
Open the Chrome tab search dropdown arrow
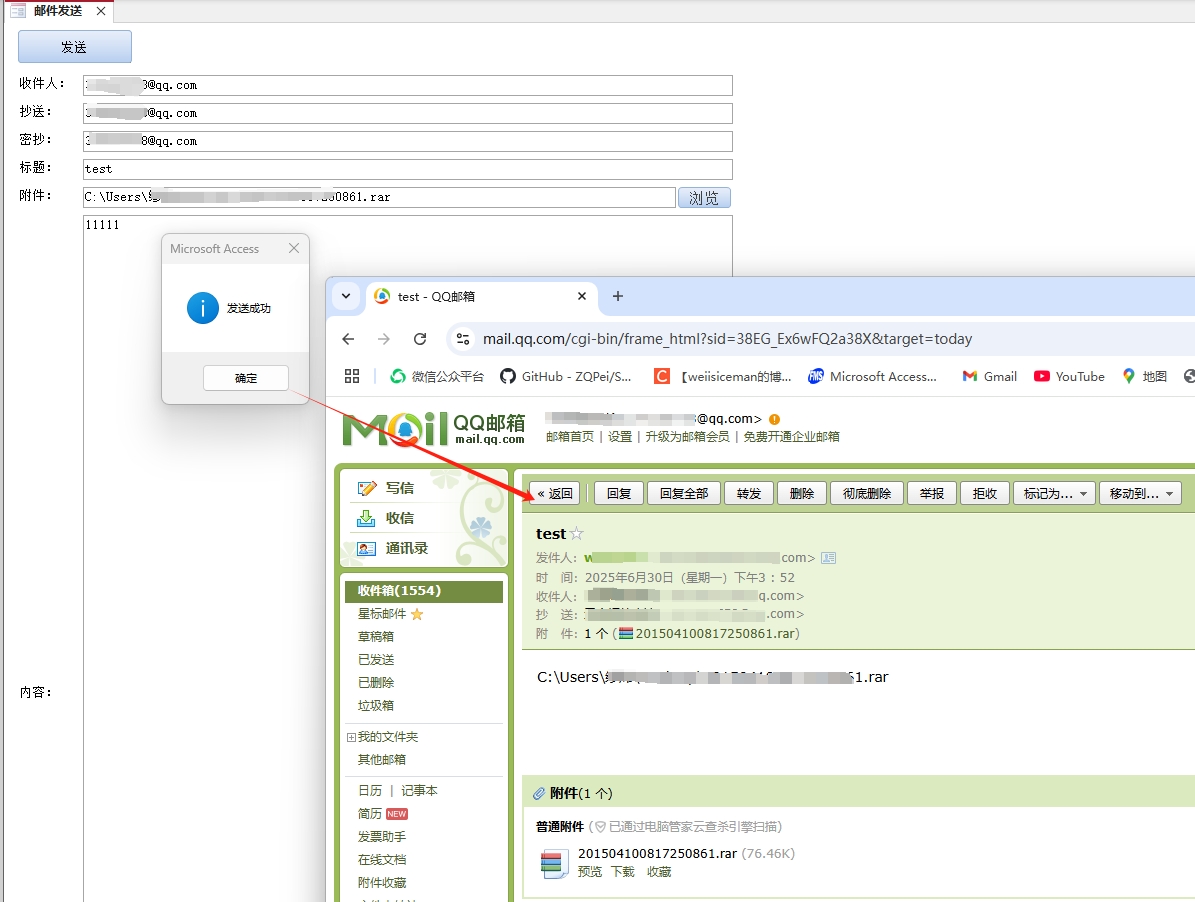point(346,296)
